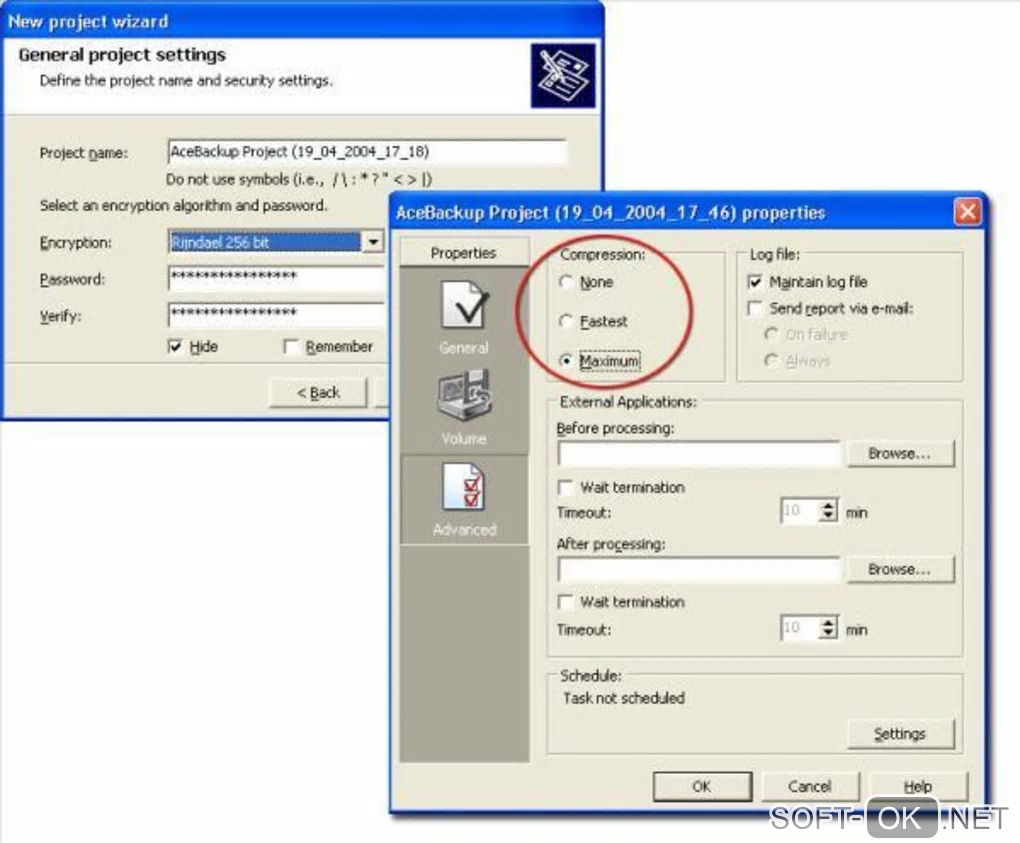This screenshot has height=843, width=1020.
Task: Click the Verify password field
Action: [x=278, y=315]
